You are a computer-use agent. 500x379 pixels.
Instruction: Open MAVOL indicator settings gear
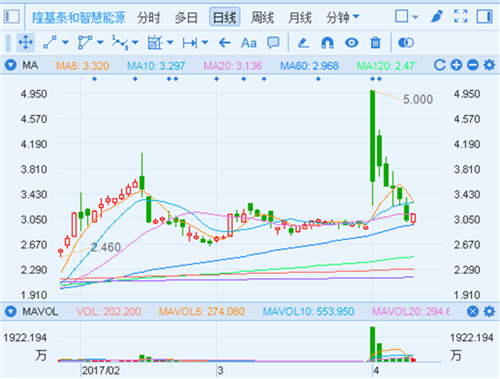click(x=489, y=312)
